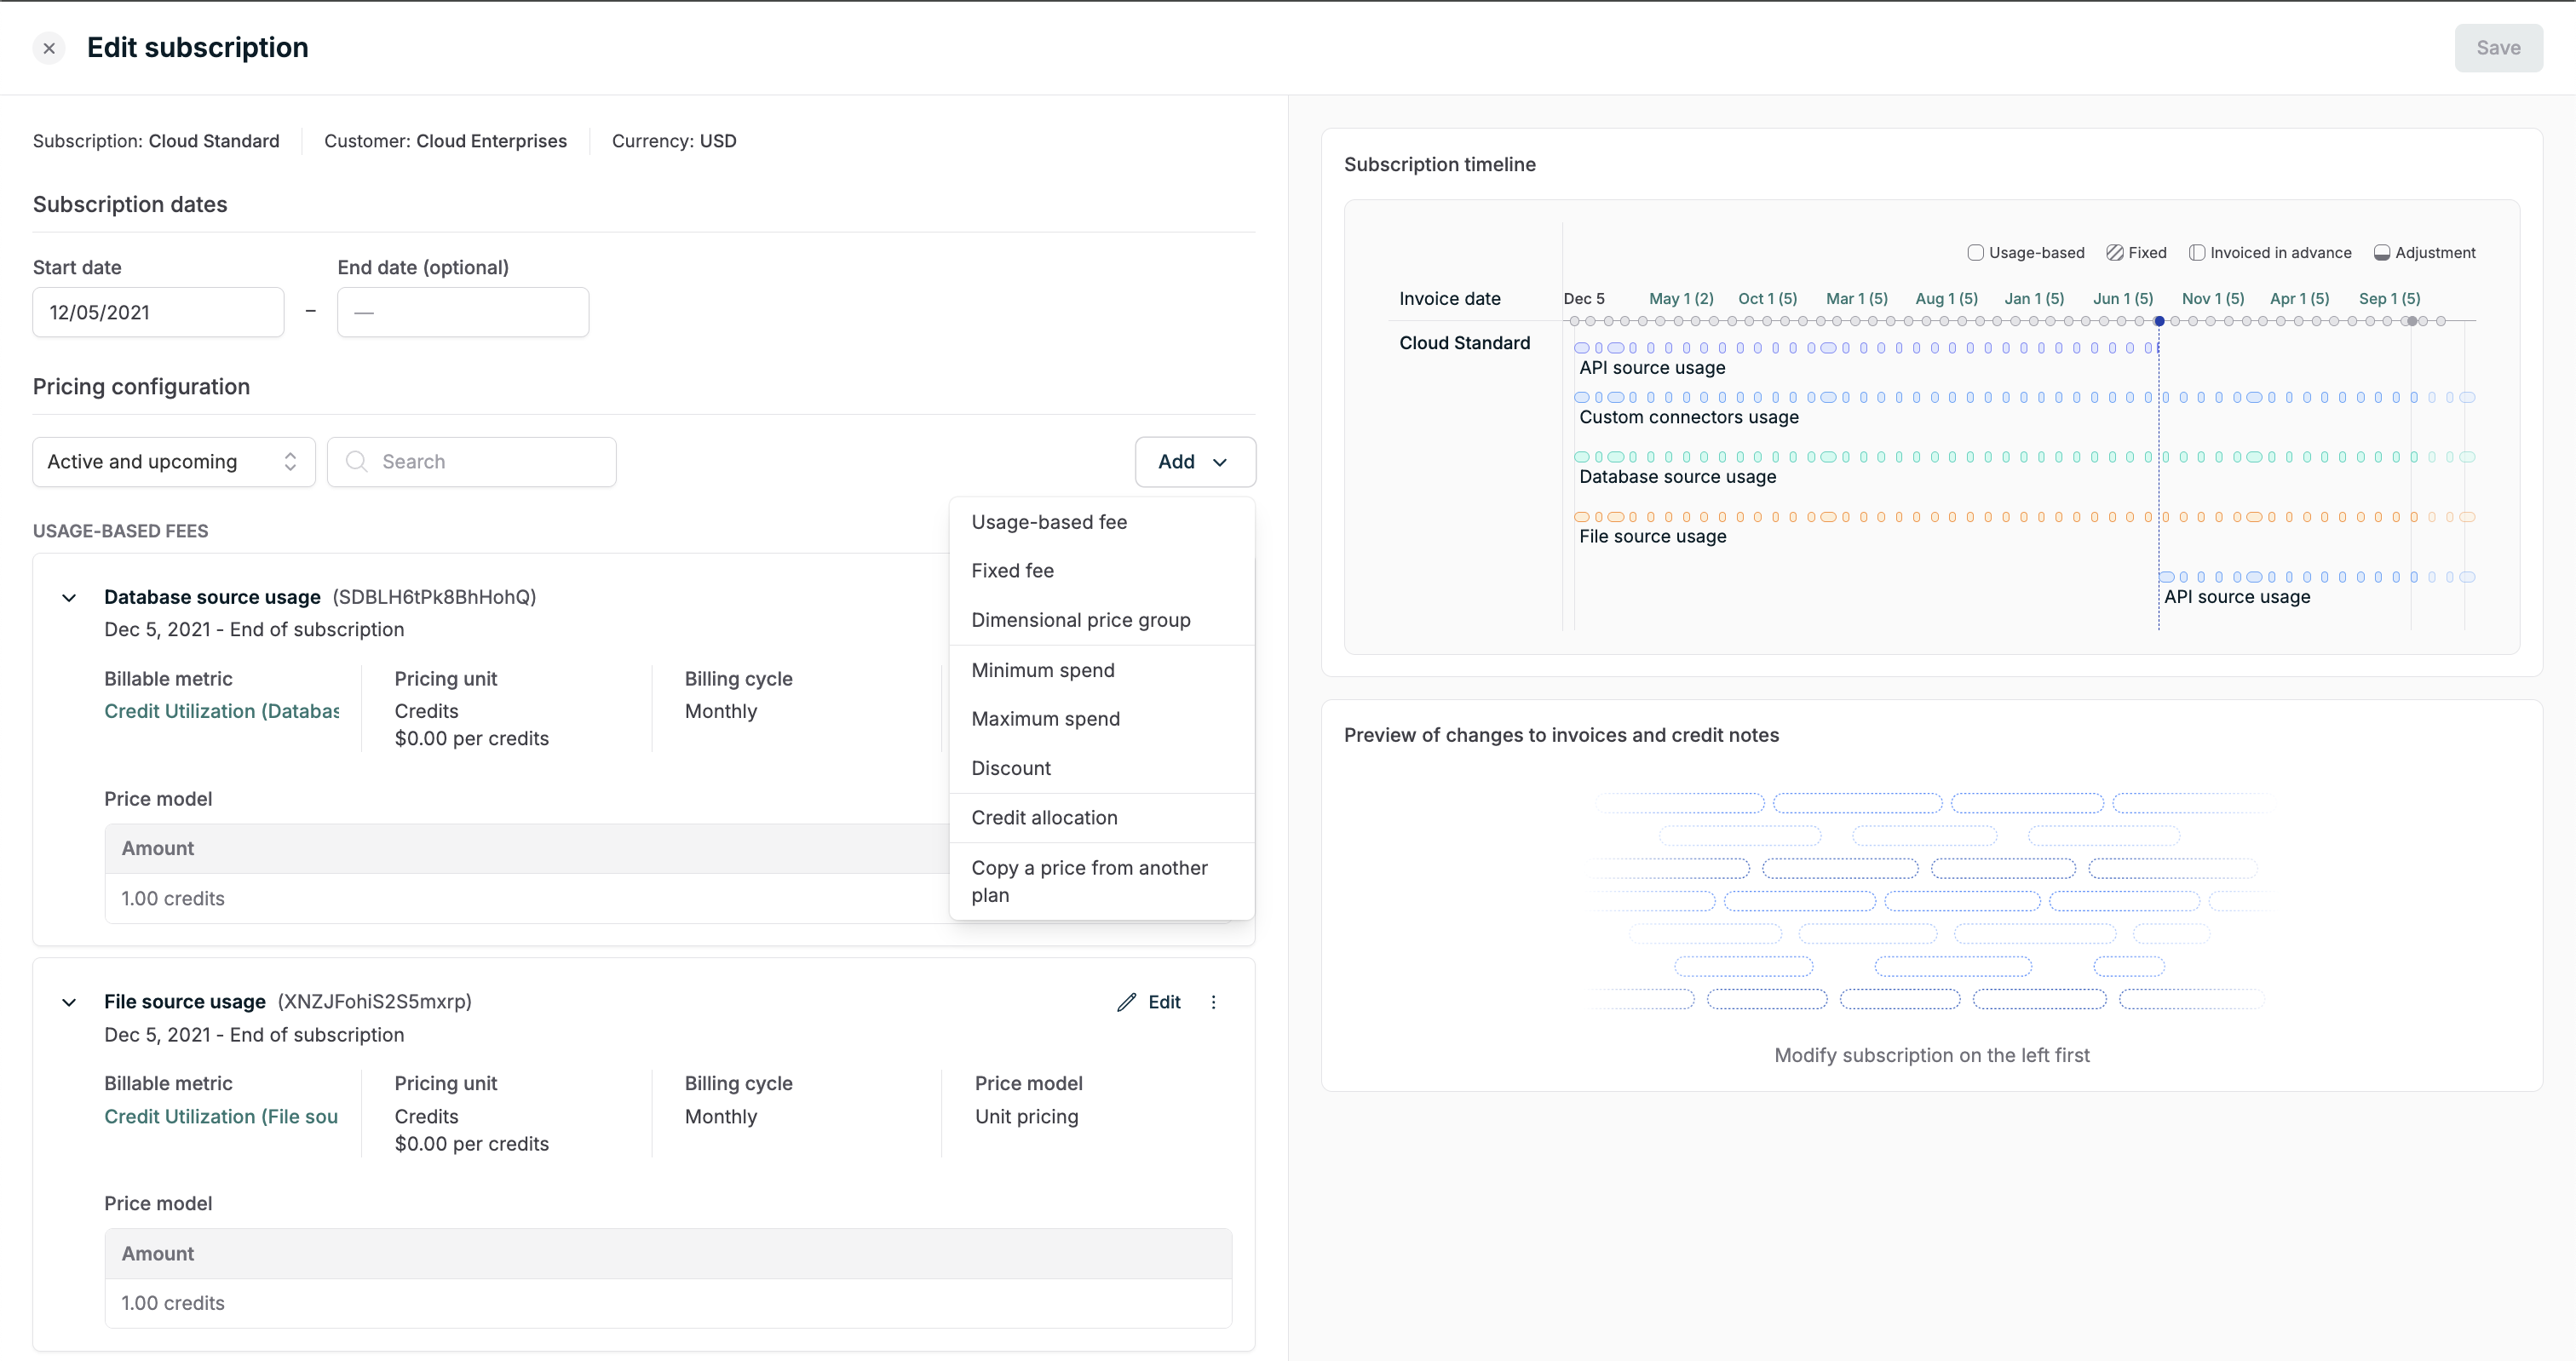Click the Fixed legend hatched icon
This screenshot has width=2576, height=1361.
point(2114,253)
